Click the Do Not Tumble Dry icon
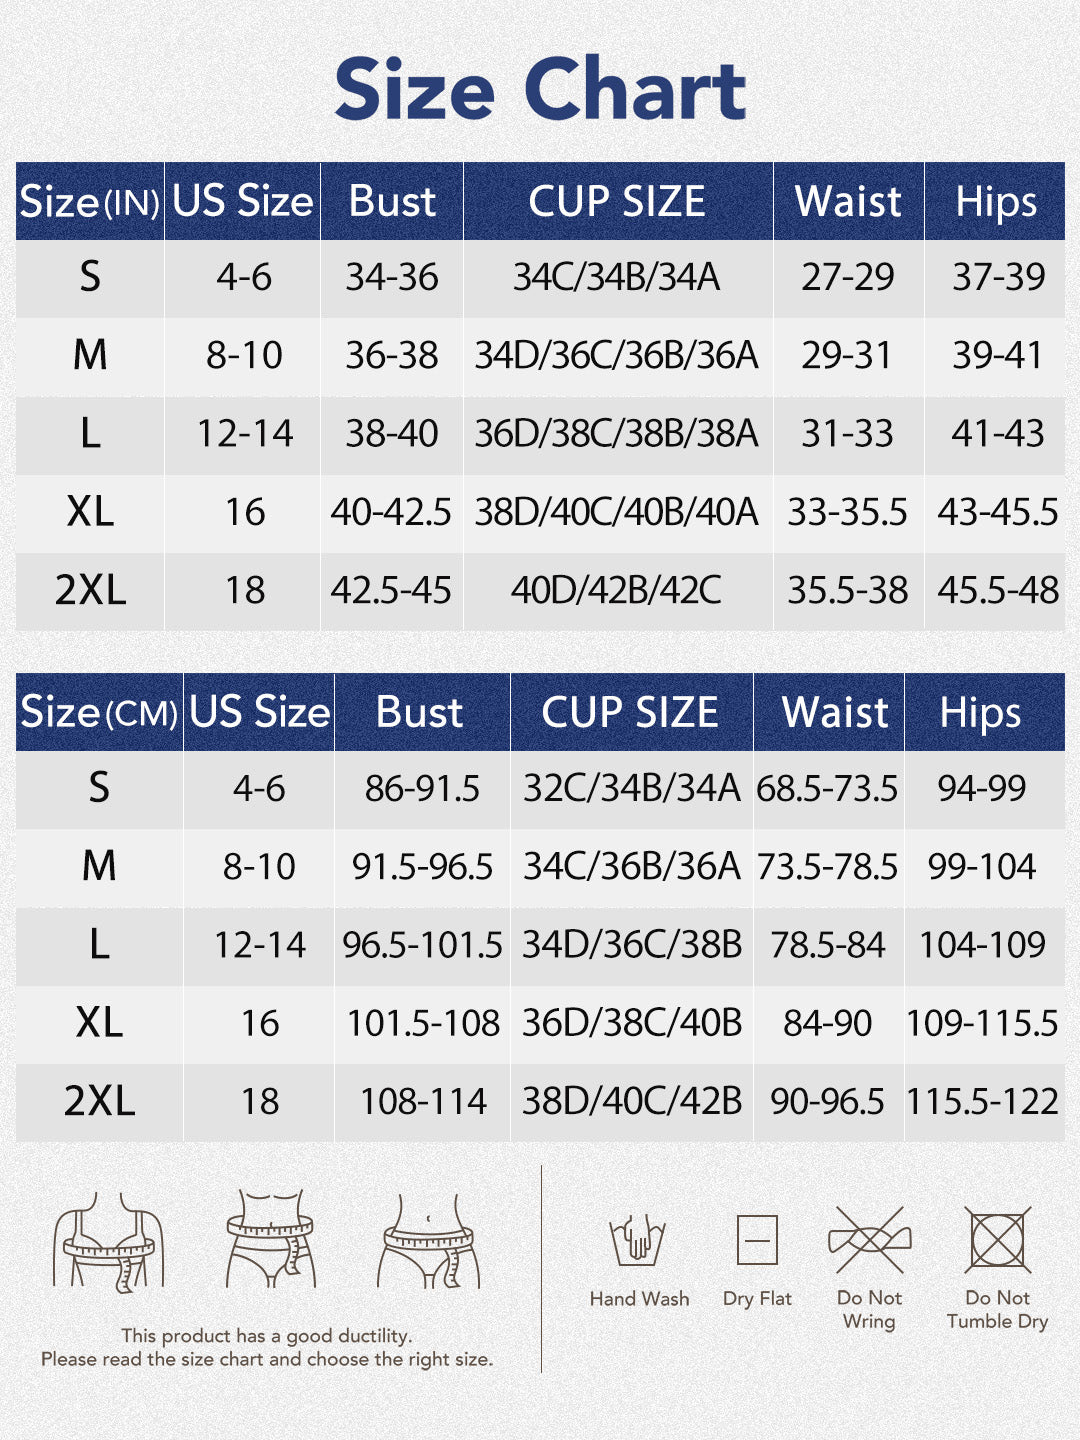 click(x=997, y=1240)
